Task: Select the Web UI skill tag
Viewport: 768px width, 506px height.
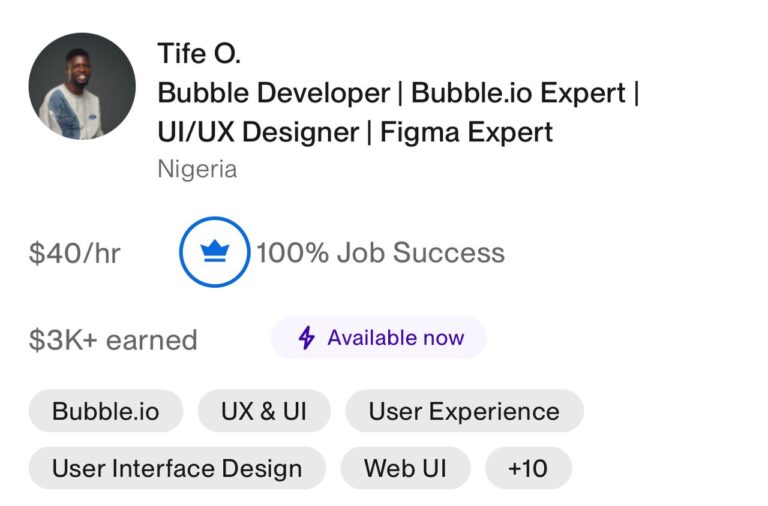Action: (406, 468)
